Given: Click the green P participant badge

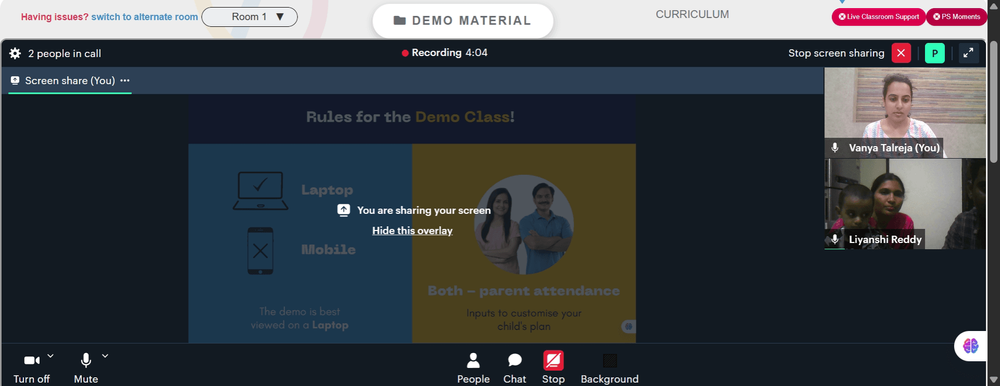Looking at the screenshot, I should tap(934, 54).
